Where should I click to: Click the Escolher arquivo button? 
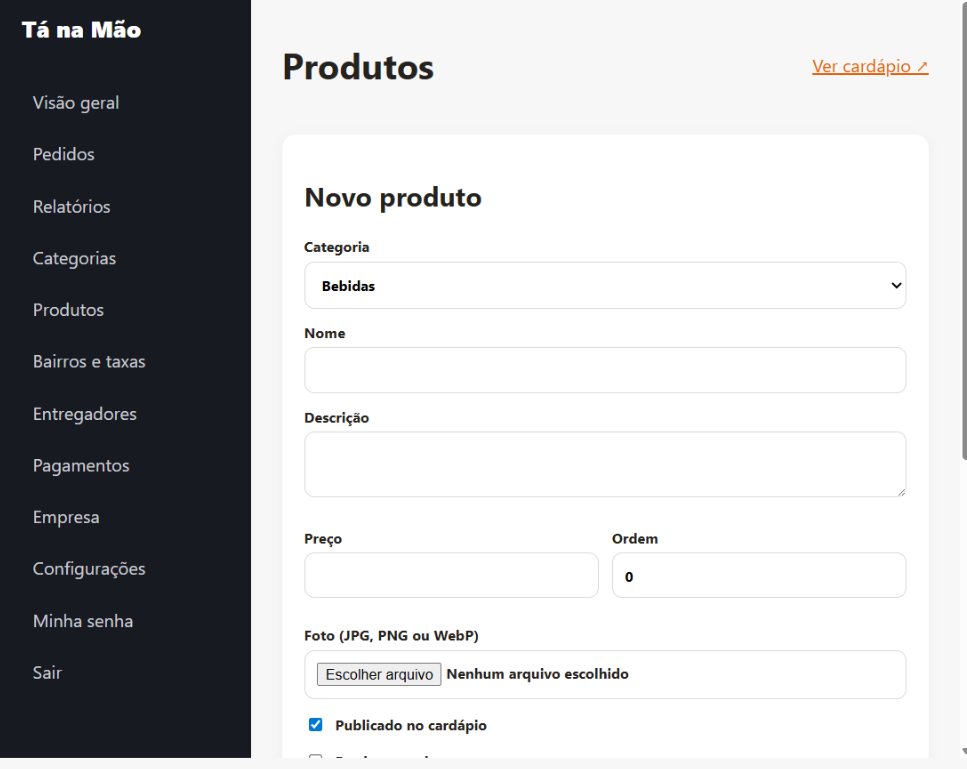coord(379,675)
